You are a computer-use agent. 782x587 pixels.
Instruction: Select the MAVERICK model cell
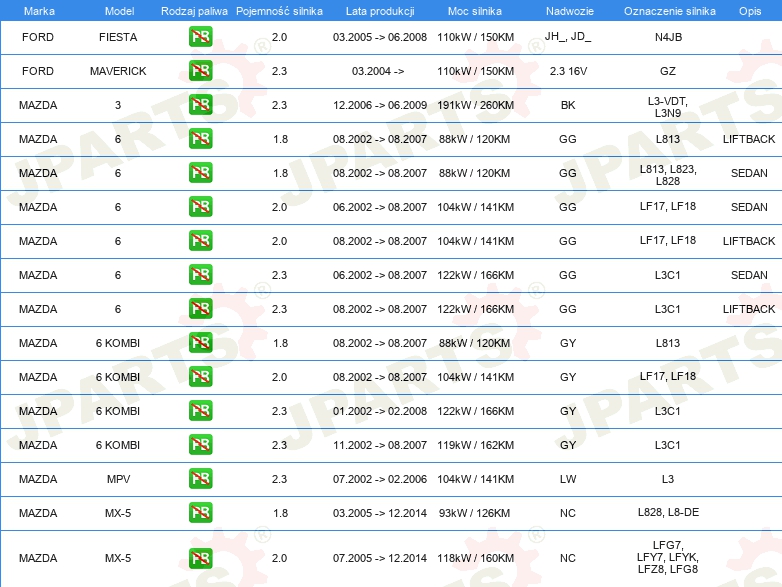point(118,71)
